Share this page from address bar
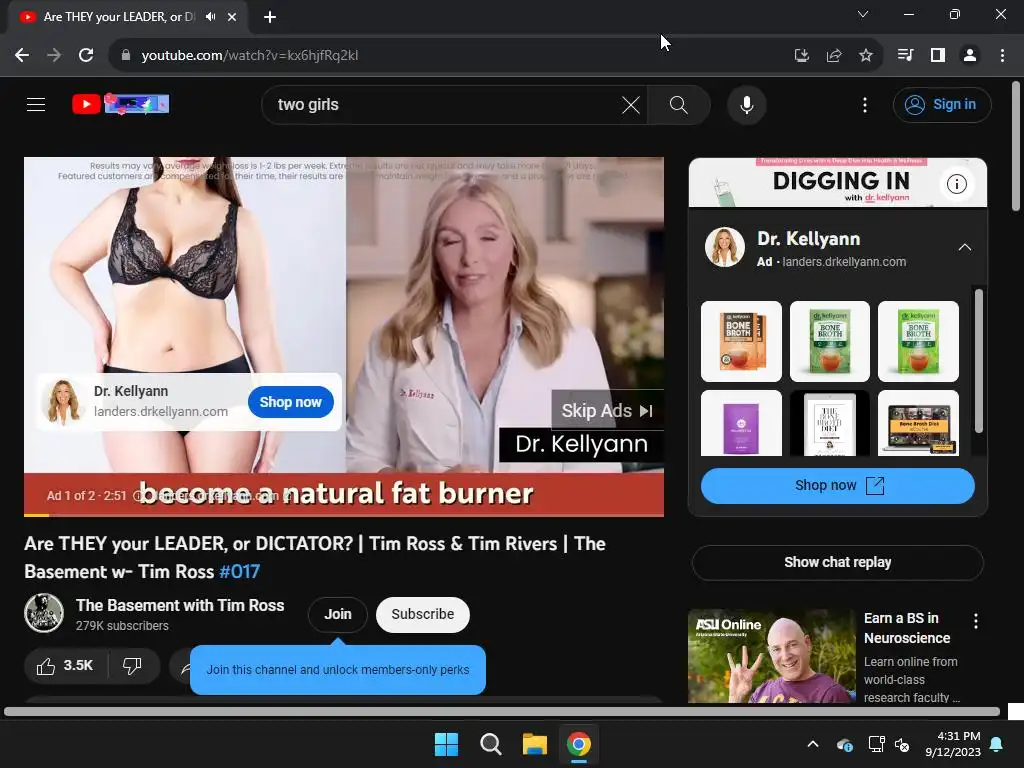 coord(833,56)
